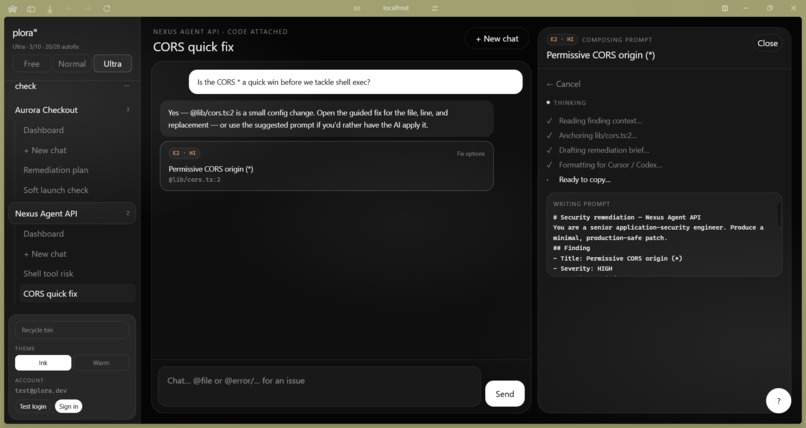Open the round help question mark button
The width and height of the screenshot is (806, 428).
click(778, 401)
